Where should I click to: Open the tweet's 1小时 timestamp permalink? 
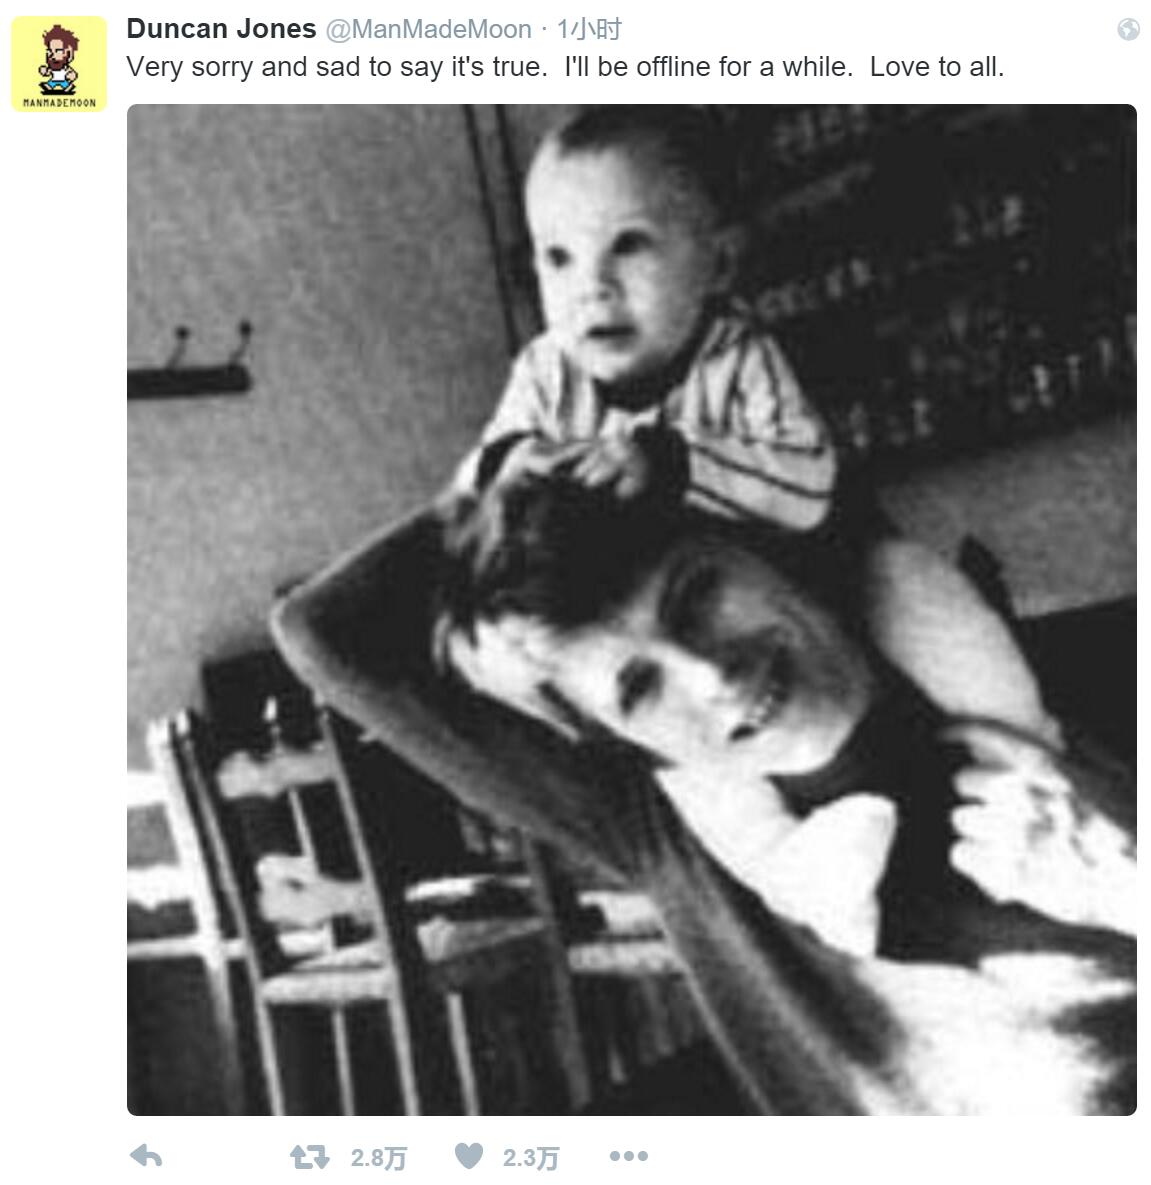coord(589,29)
